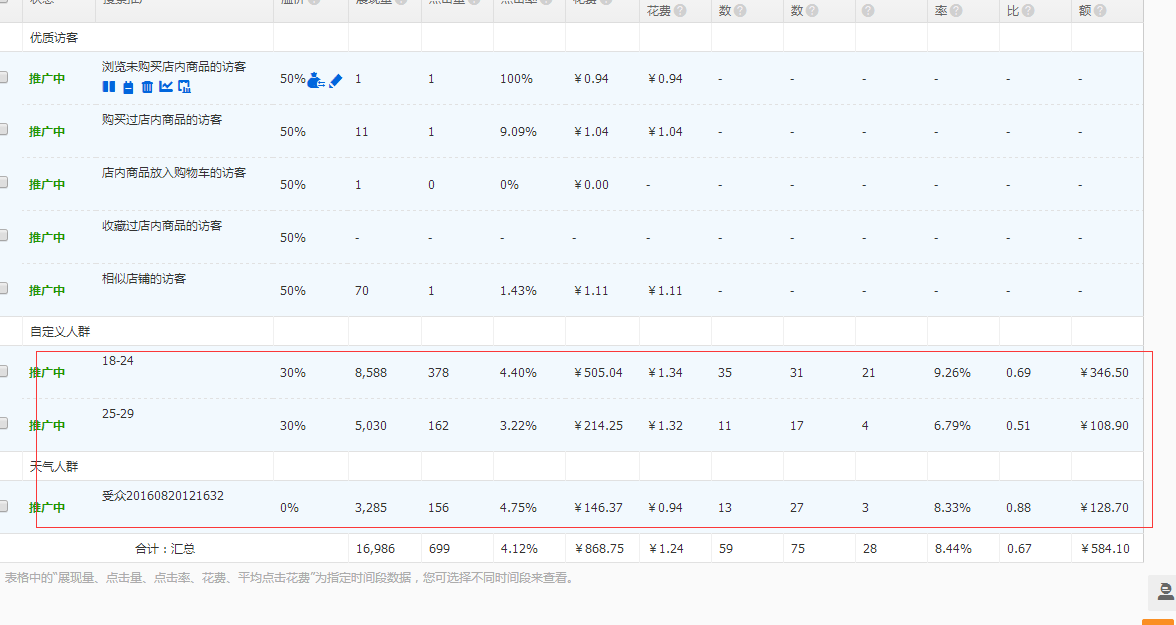Viewport: 1176px width, 625px height.
Task: Click help icon next to 比 header
Action: [1028, 11]
